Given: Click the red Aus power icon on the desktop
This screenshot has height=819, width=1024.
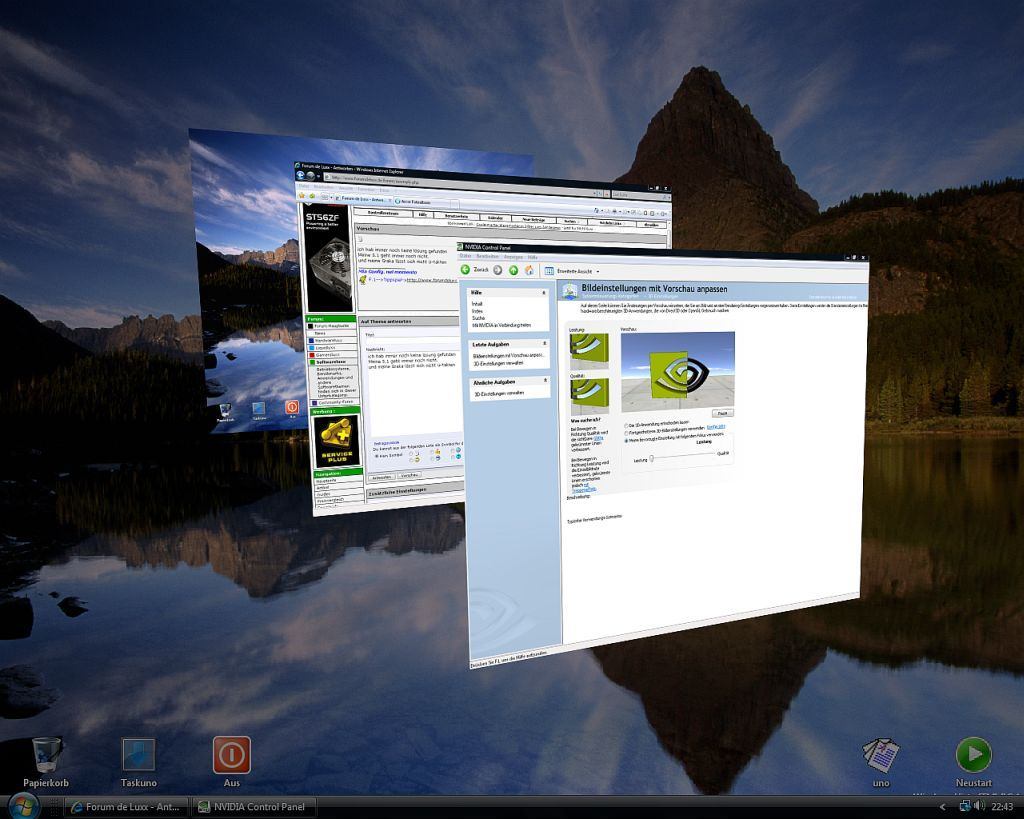Looking at the screenshot, I should point(231,762).
